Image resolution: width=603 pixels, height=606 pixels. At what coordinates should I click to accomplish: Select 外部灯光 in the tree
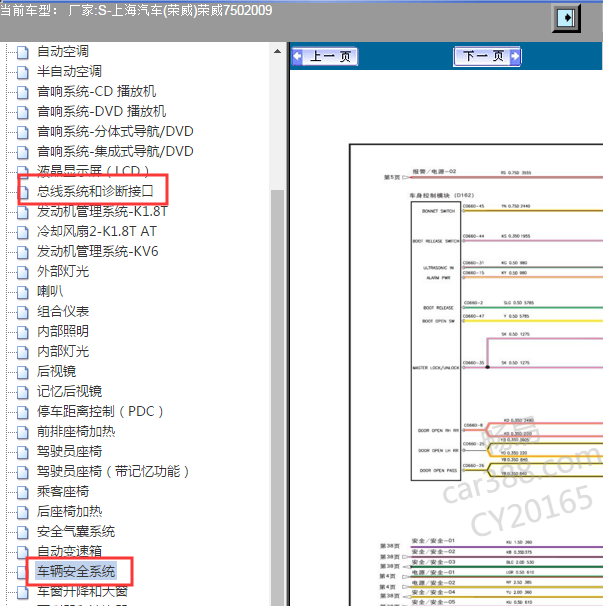tap(63, 272)
